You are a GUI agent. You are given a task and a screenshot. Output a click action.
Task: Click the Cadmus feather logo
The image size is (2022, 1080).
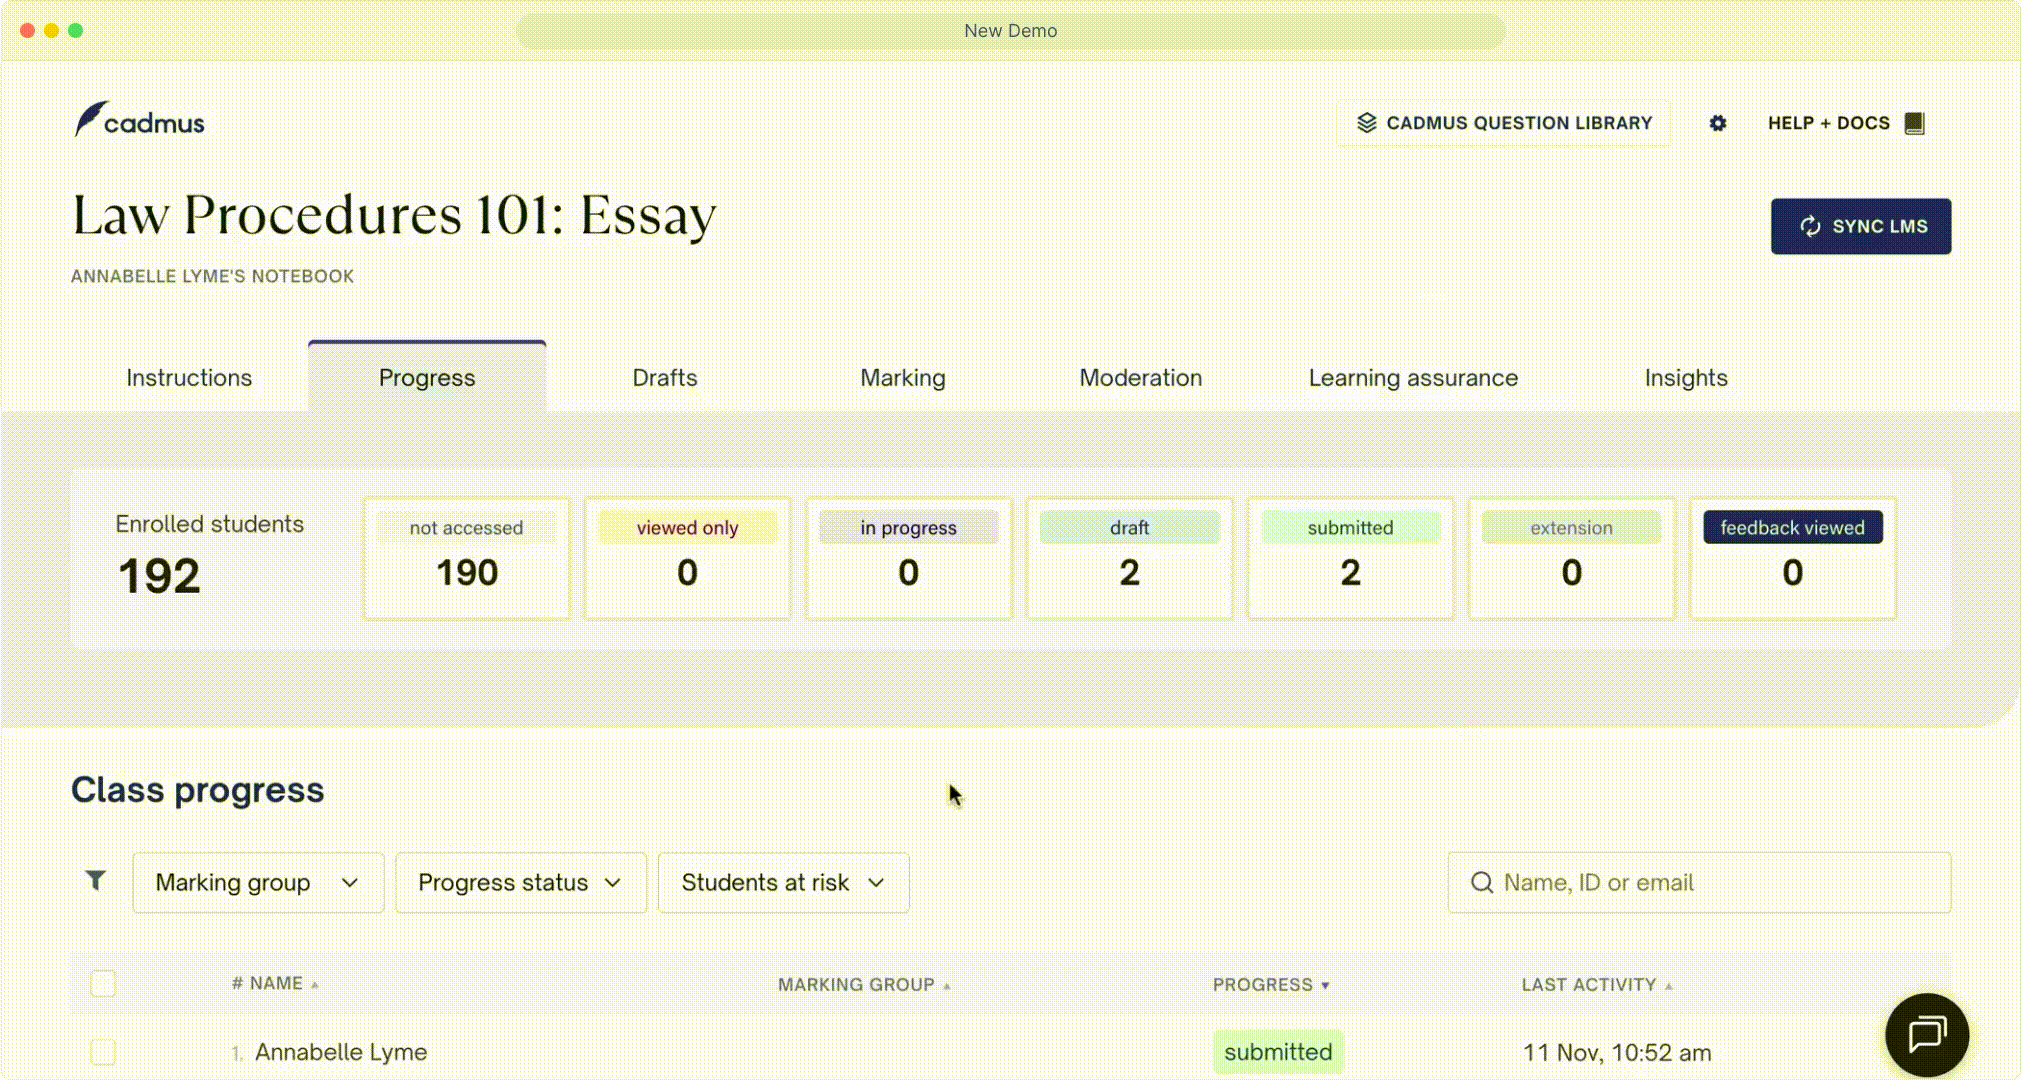[x=90, y=118]
